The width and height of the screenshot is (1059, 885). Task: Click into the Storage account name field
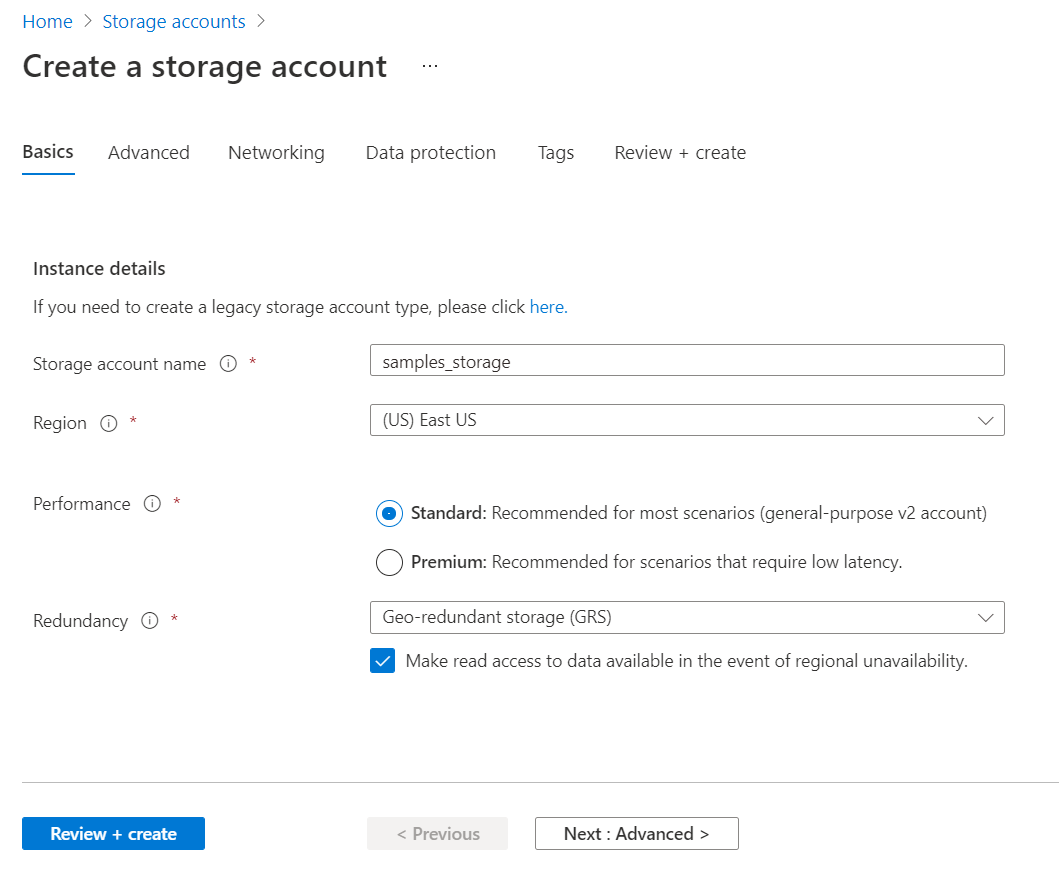tap(687, 361)
